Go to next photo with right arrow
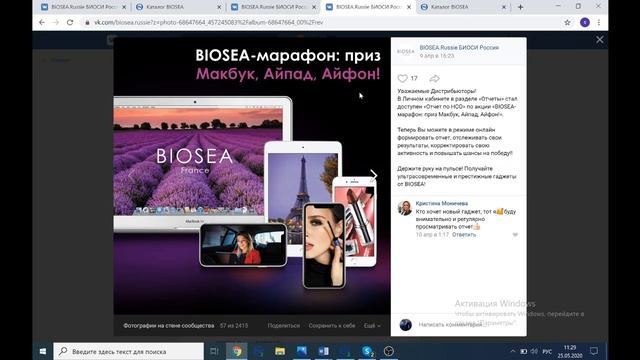Screen dimensions: 640x360 click(x=373, y=175)
